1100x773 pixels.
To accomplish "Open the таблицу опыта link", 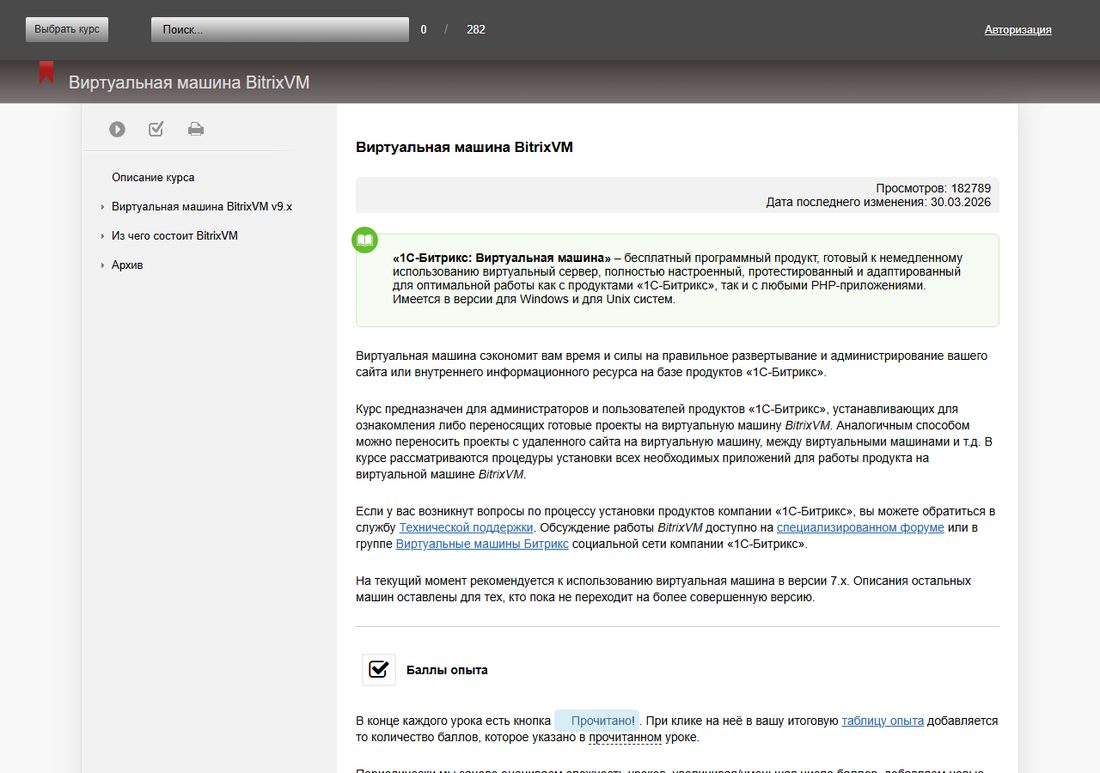I will coord(883,720).
